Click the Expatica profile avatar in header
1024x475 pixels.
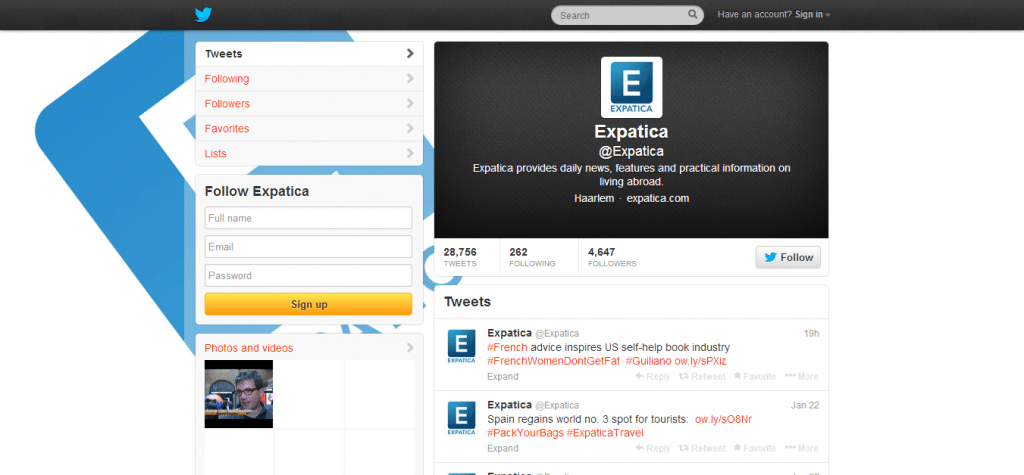[631, 87]
